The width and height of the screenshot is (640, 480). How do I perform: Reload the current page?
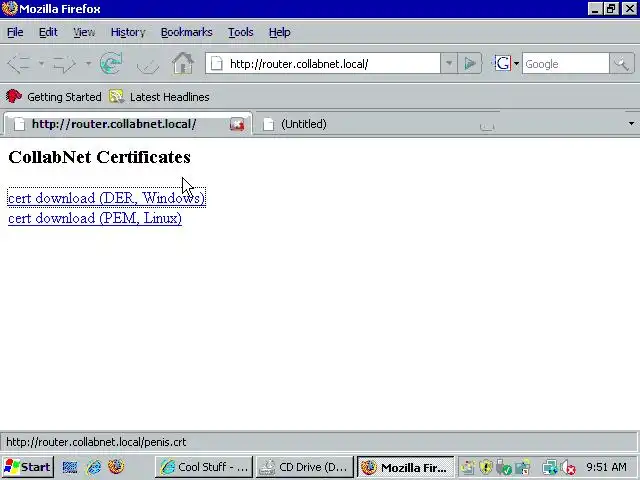pyautogui.click(x=111, y=64)
